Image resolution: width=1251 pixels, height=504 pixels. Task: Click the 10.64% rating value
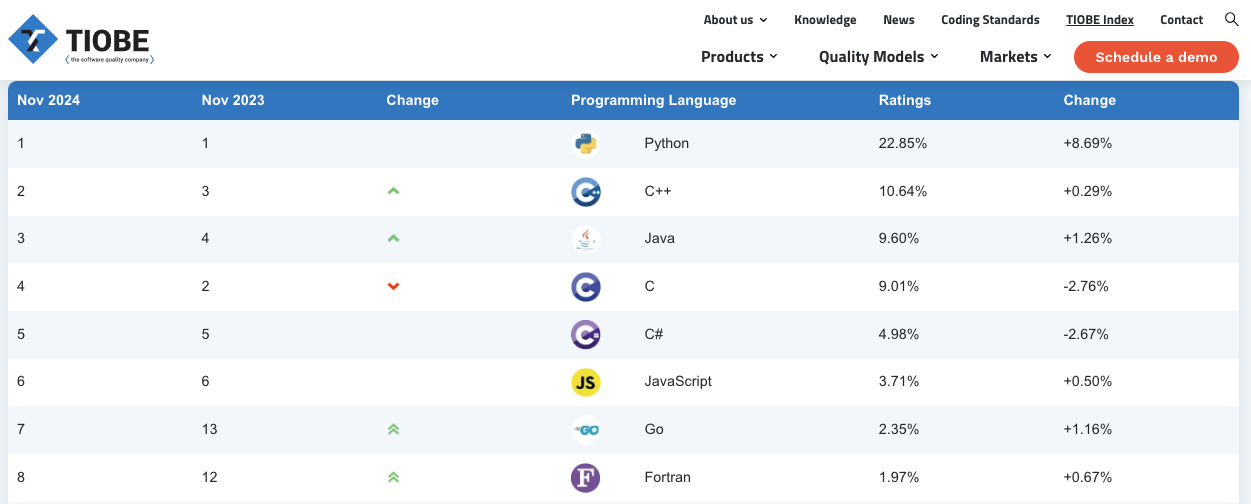(x=903, y=191)
